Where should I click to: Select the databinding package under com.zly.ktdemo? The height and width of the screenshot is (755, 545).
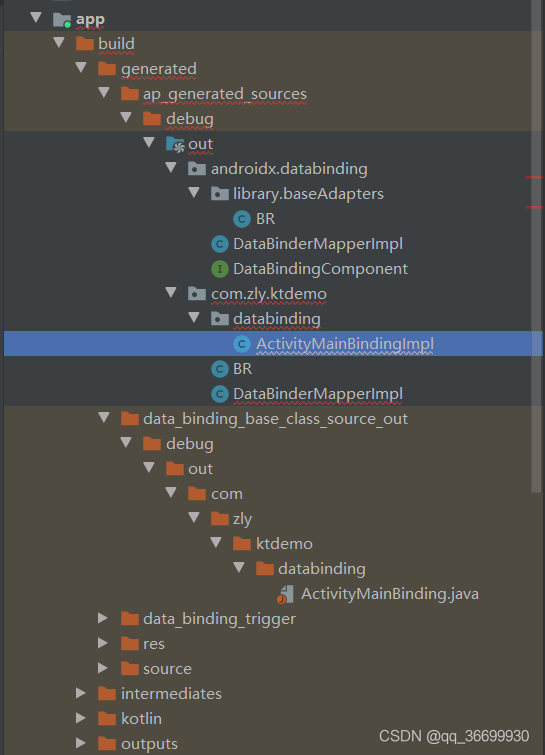[277, 319]
